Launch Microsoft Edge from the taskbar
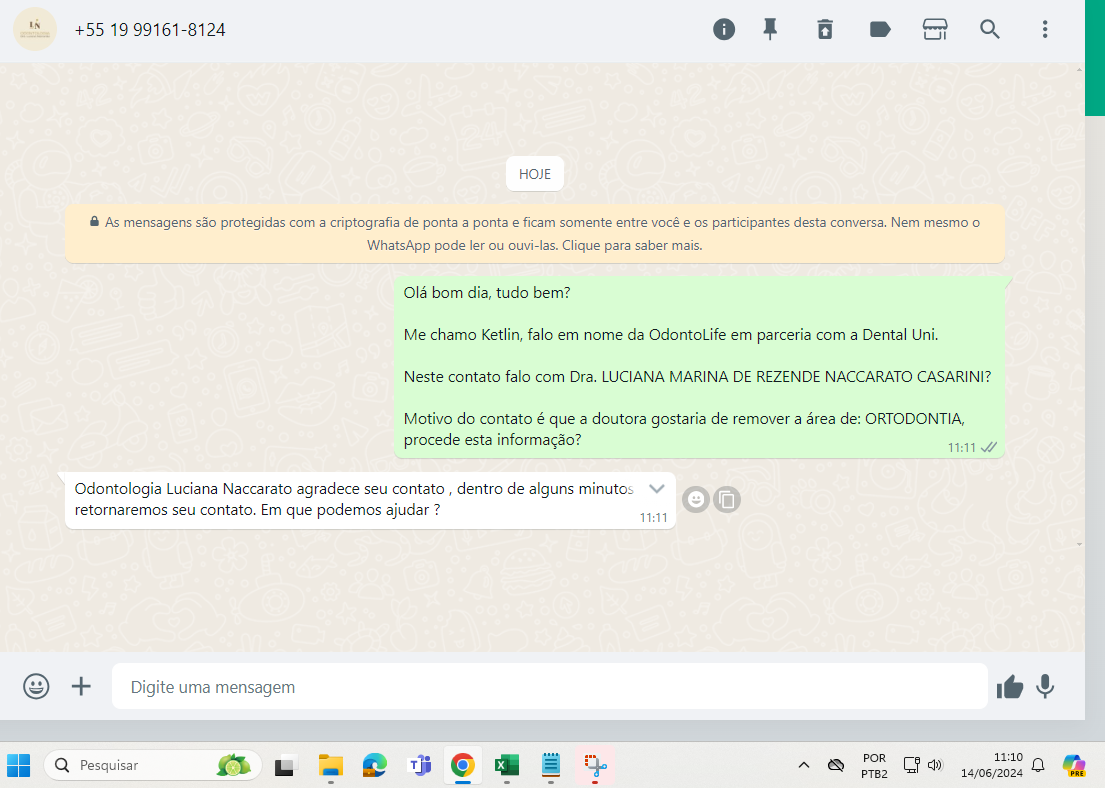The height and width of the screenshot is (788, 1105). click(x=375, y=765)
